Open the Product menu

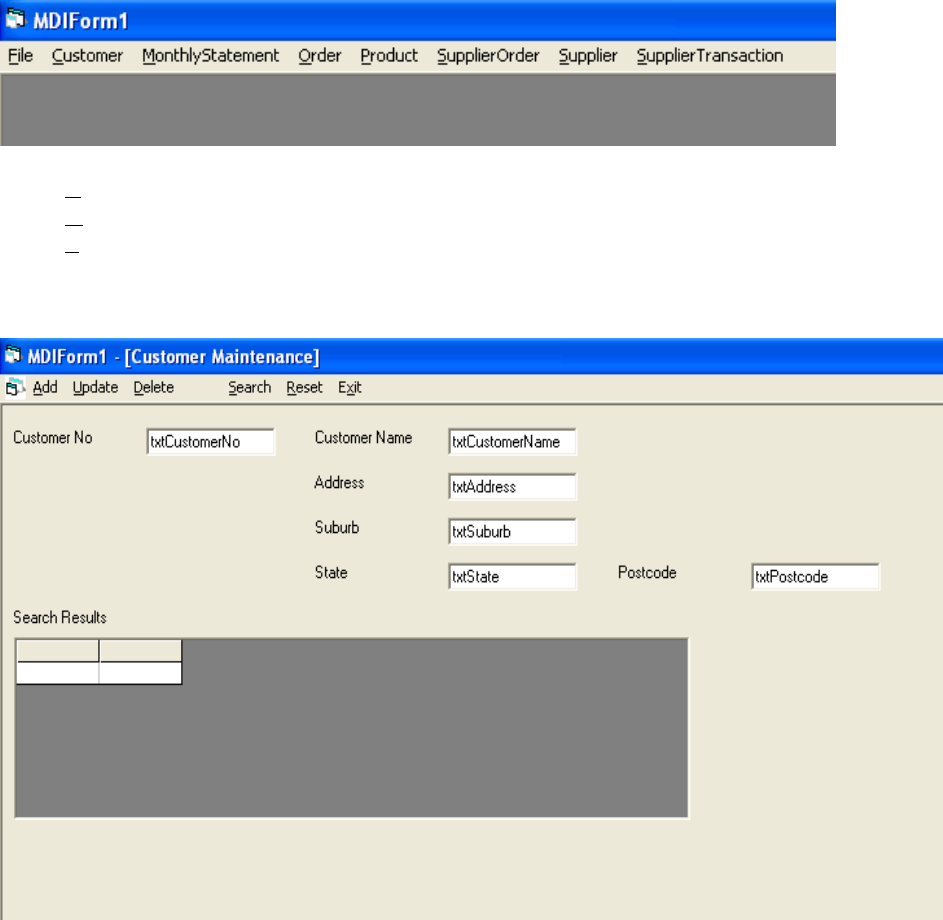pos(389,56)
